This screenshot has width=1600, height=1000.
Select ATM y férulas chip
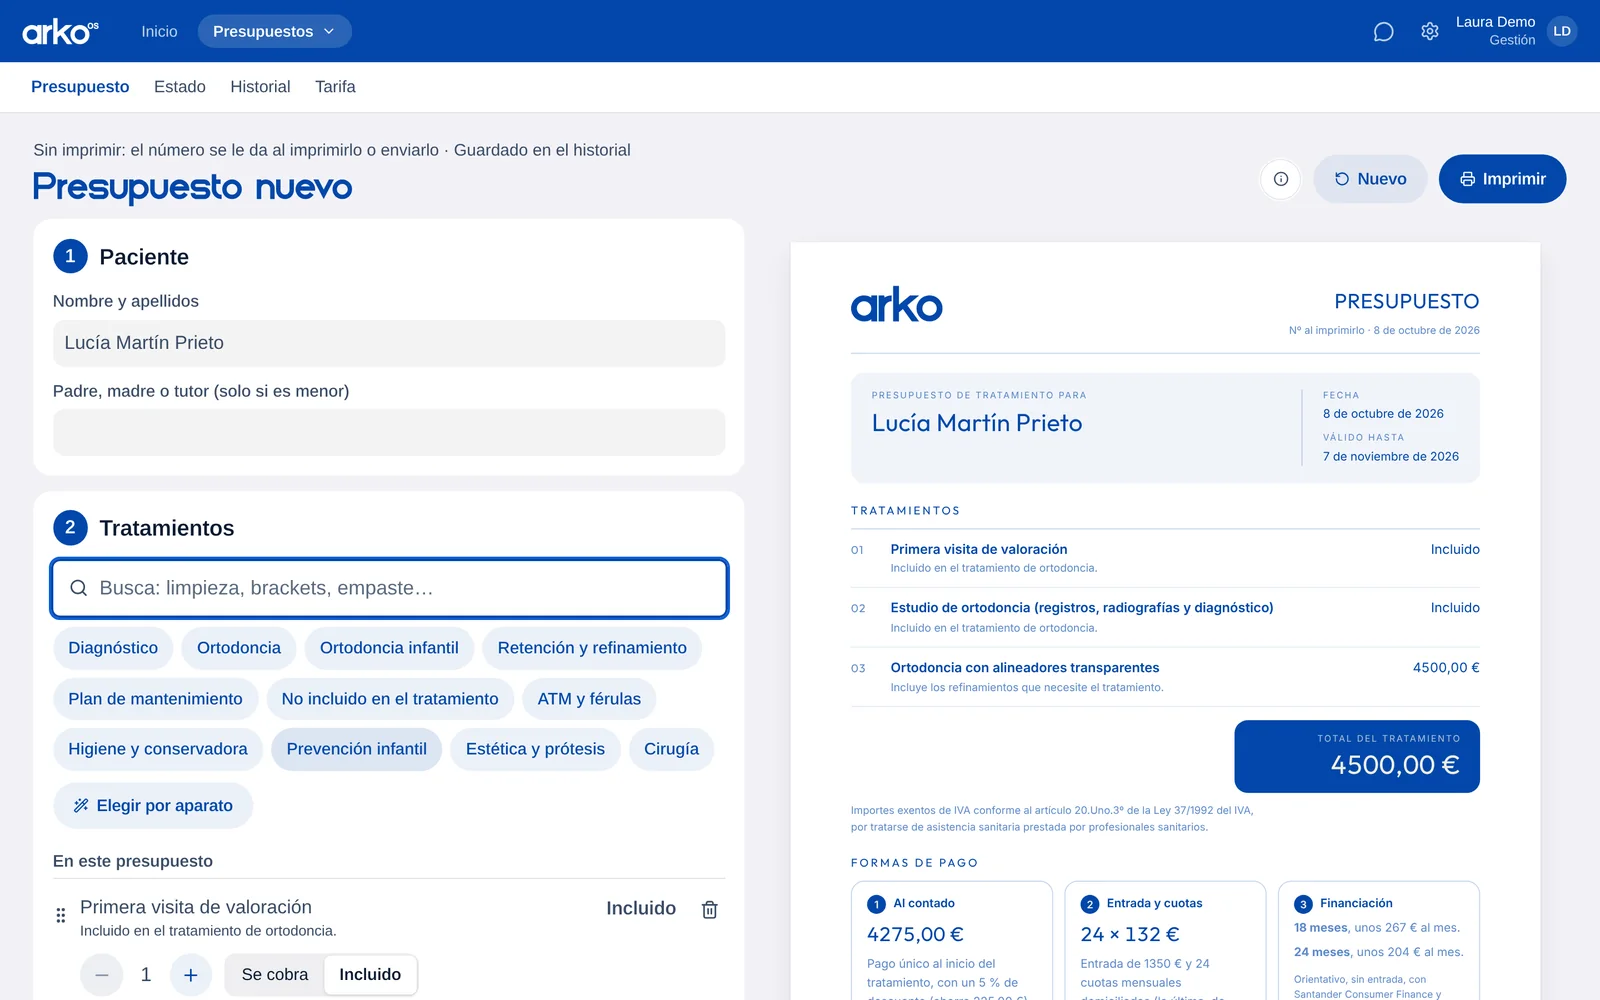(x=589, y=699)
